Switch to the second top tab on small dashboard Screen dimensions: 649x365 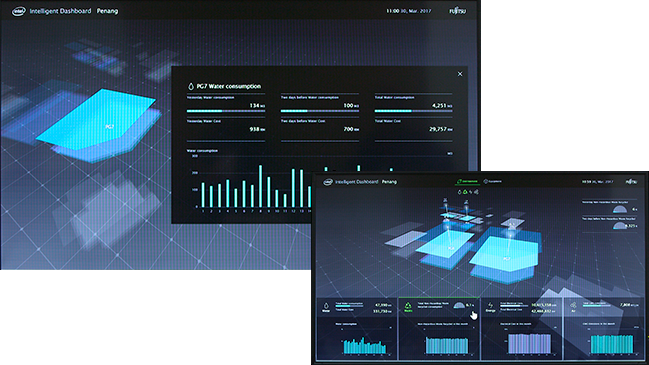click(x=493, y=181)
